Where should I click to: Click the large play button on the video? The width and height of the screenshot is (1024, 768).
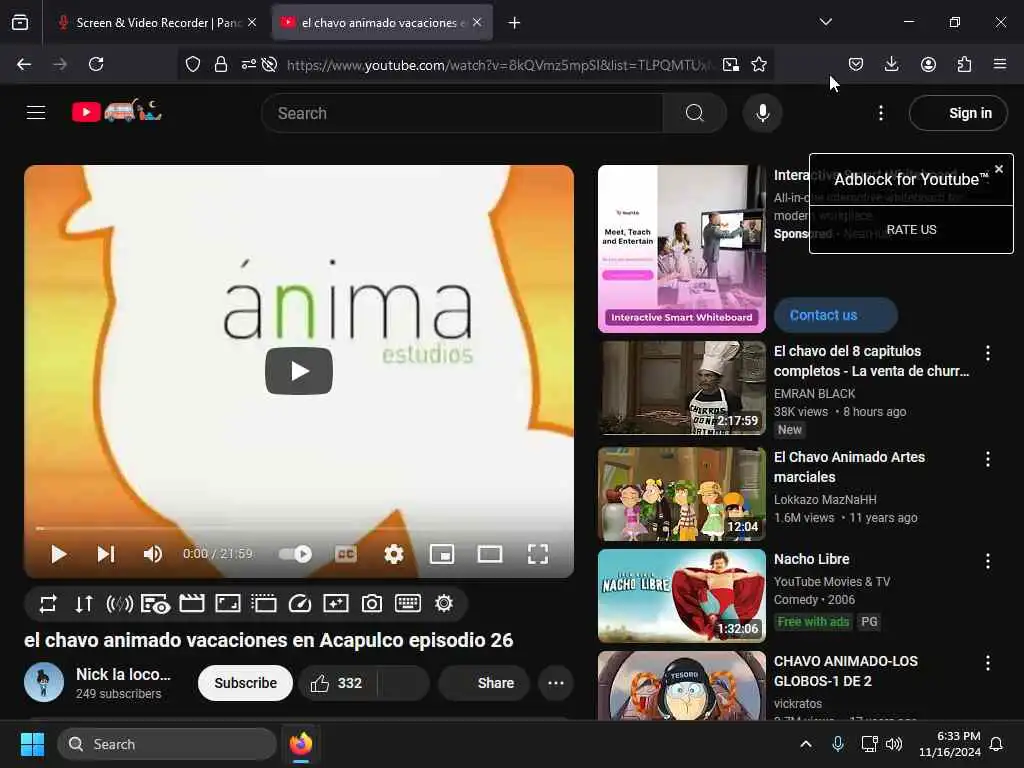(299, 371)
